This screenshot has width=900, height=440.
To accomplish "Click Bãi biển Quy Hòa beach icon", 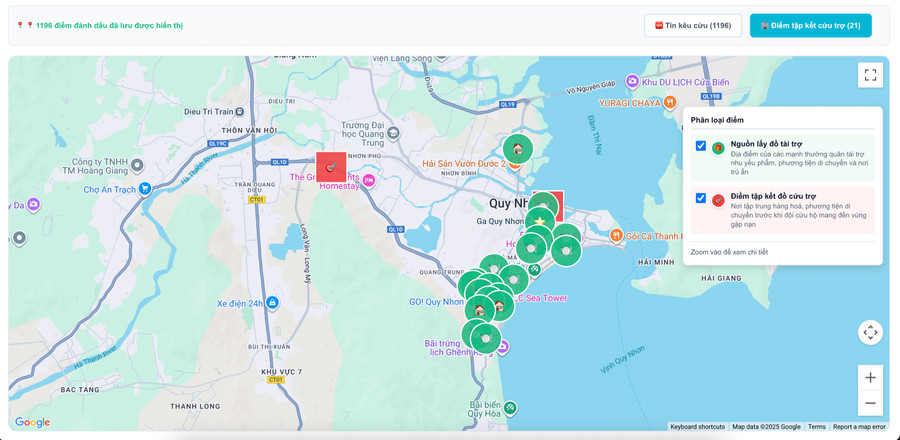I will (510, 407).
